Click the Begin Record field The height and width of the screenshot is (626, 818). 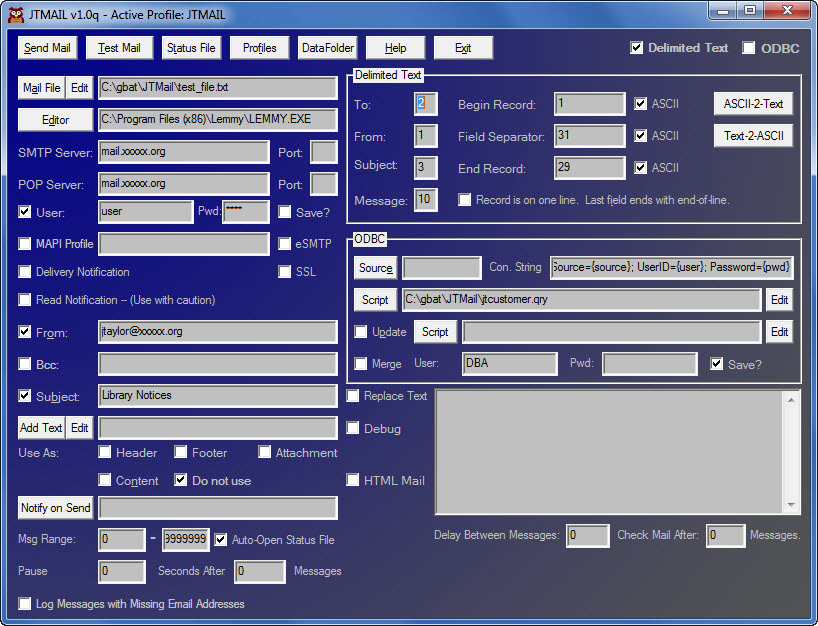tap(590, 104)
